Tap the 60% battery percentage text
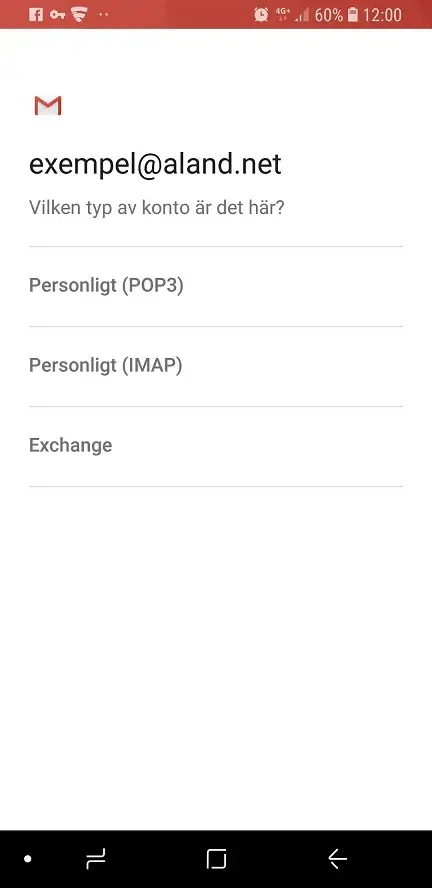 [x=329, y=15]
